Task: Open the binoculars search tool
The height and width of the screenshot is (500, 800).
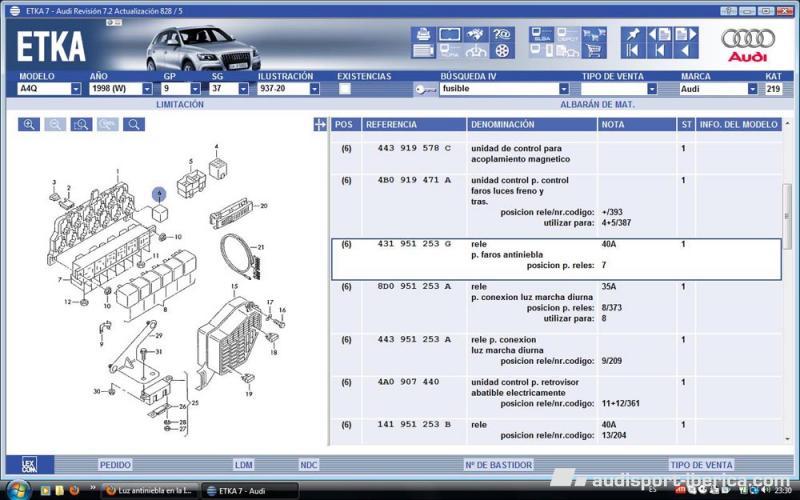Action: (476, 34)
